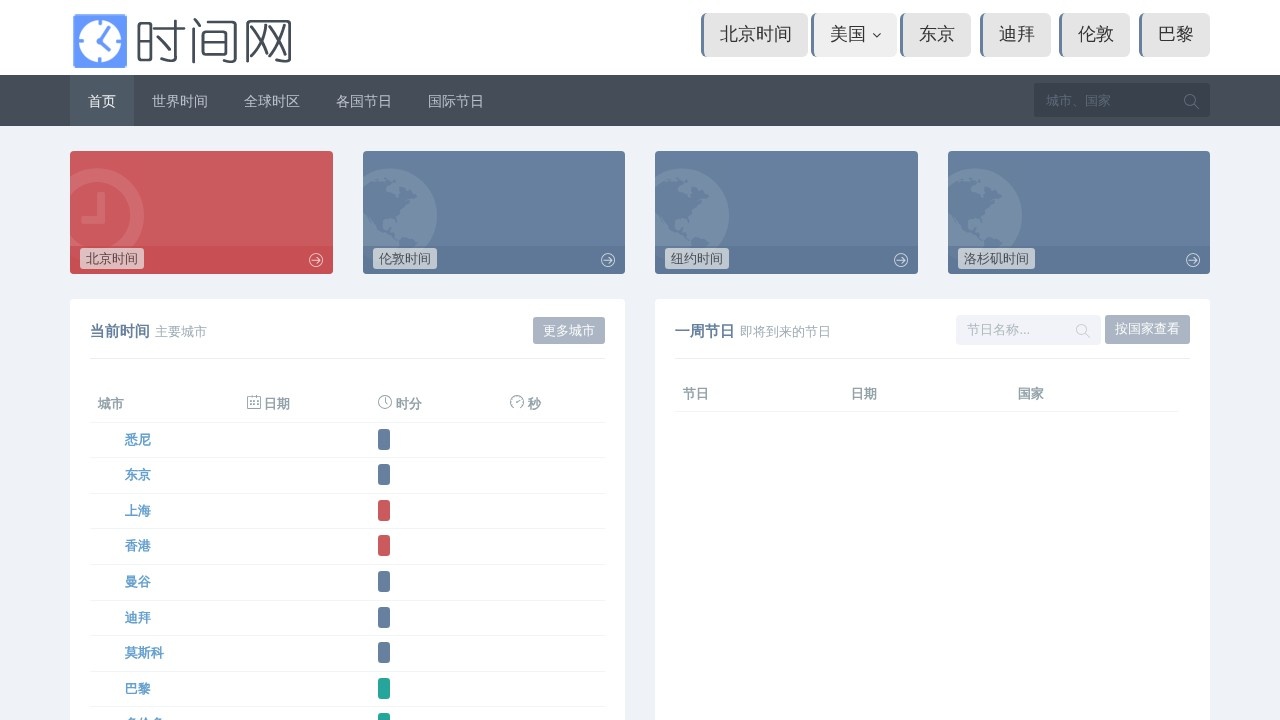Click the 城市、国家 search input field
Viewport: 1280px width, 720px height.
pos(1108,101)
